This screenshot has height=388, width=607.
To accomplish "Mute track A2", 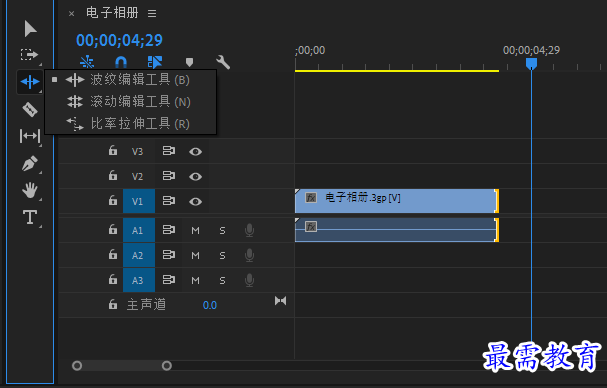I will 195,256.
